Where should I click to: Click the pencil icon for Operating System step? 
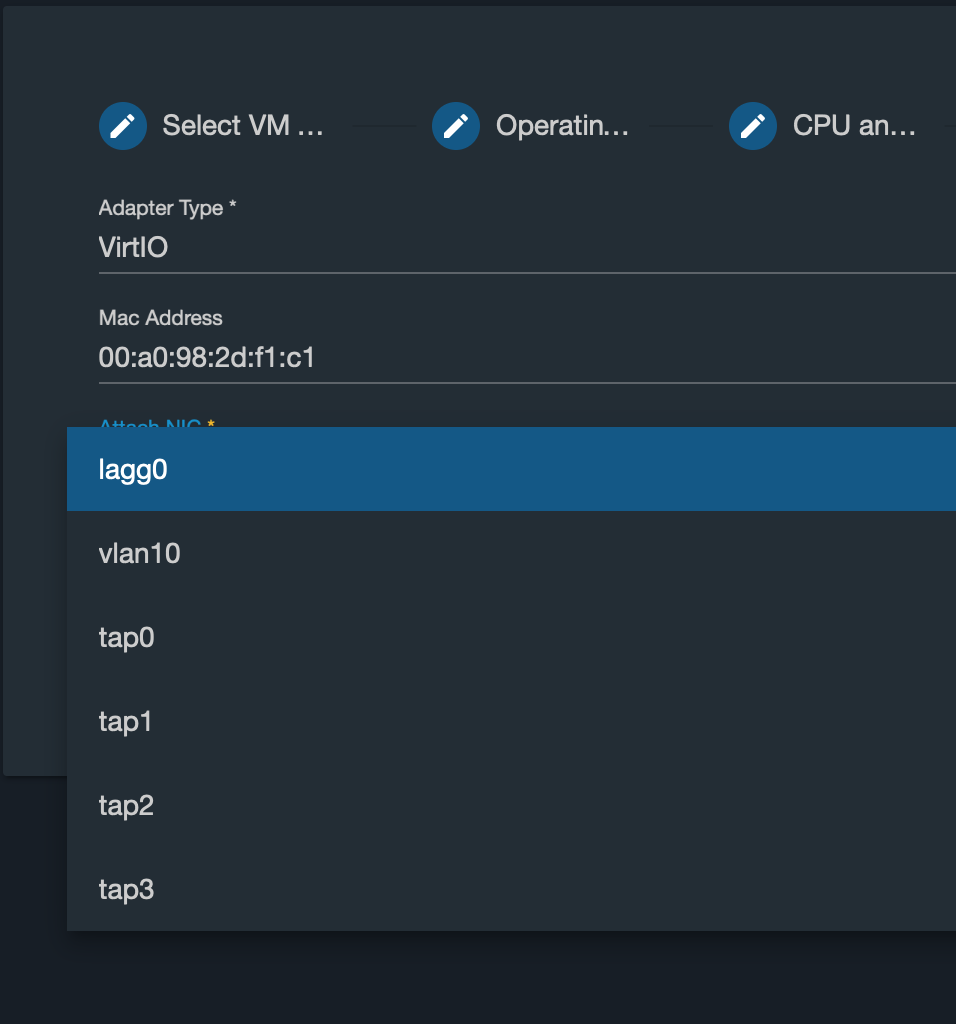[x=456, y=126]
